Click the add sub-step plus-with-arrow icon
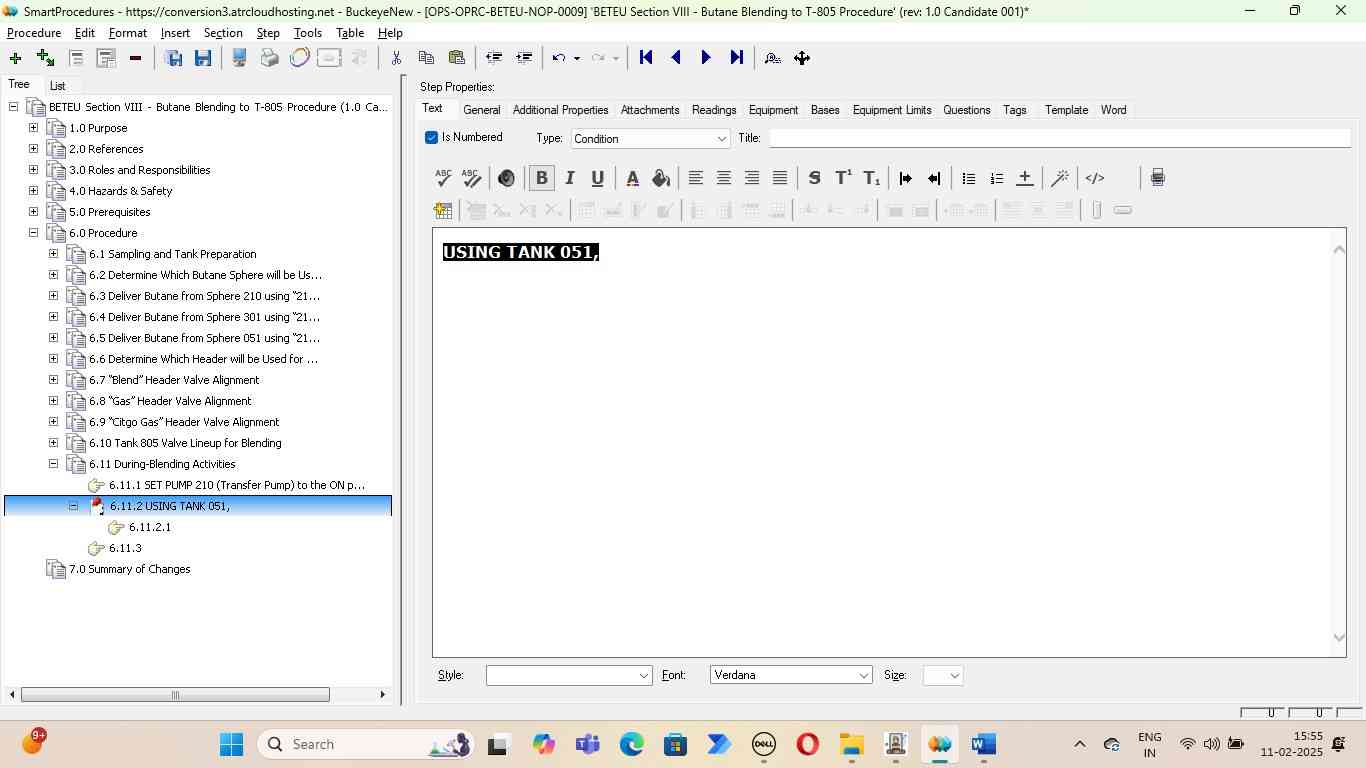The height and width of the screenshot is (768, 1366). click(x=45, y=58)
